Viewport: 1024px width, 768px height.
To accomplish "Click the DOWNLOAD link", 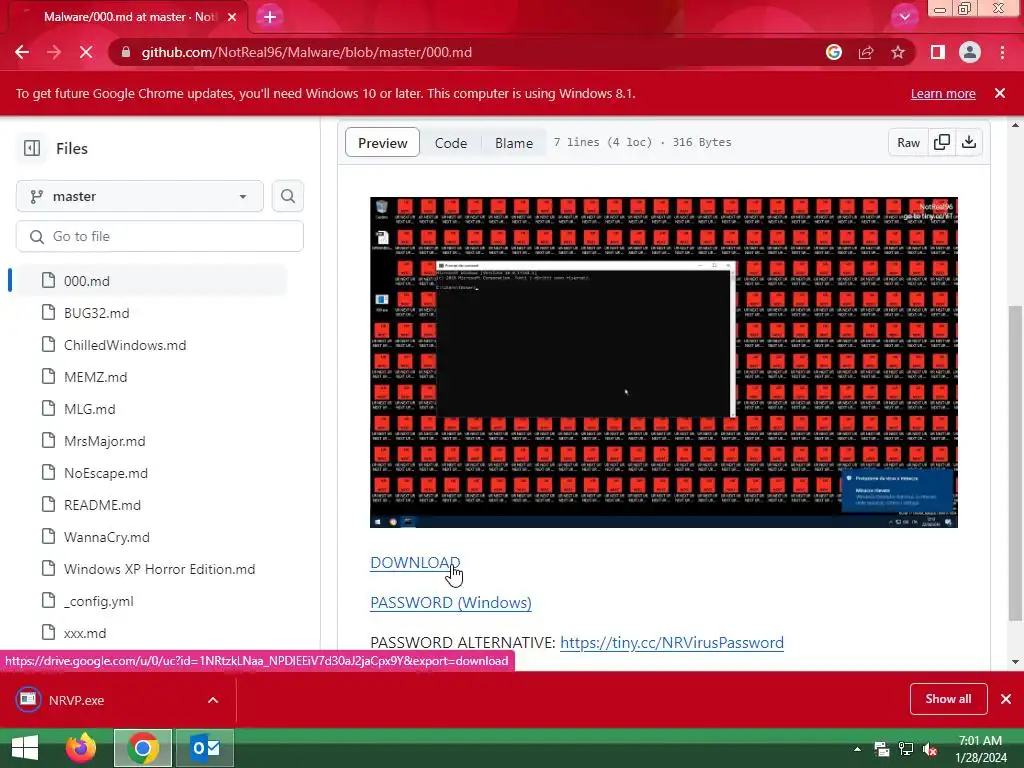I will [415, 562].
